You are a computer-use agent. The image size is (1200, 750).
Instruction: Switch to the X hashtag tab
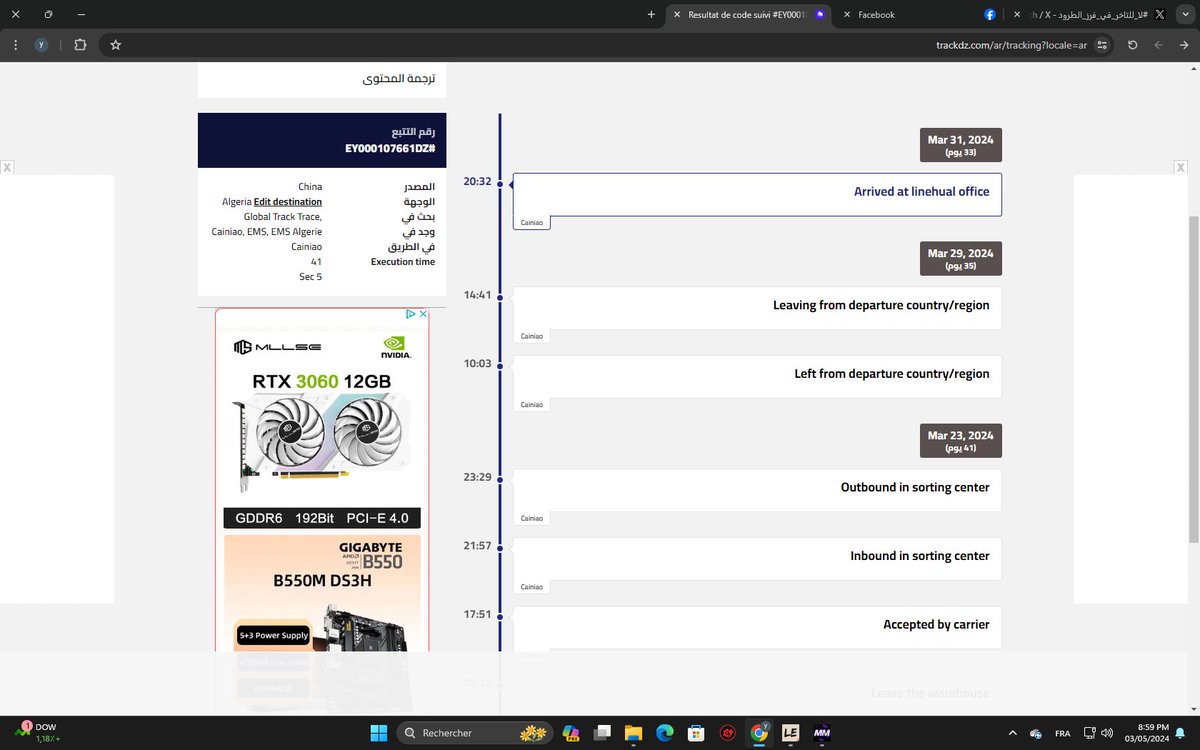1090,15
